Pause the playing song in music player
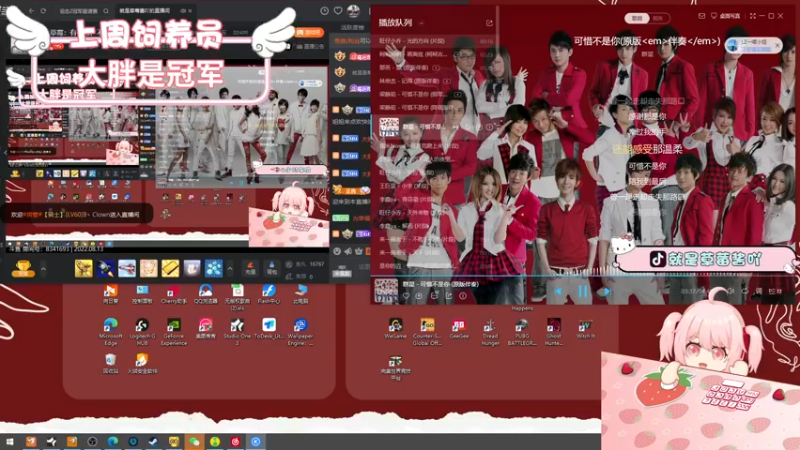Viewport: 800px width, 450px height. [582, 291]
